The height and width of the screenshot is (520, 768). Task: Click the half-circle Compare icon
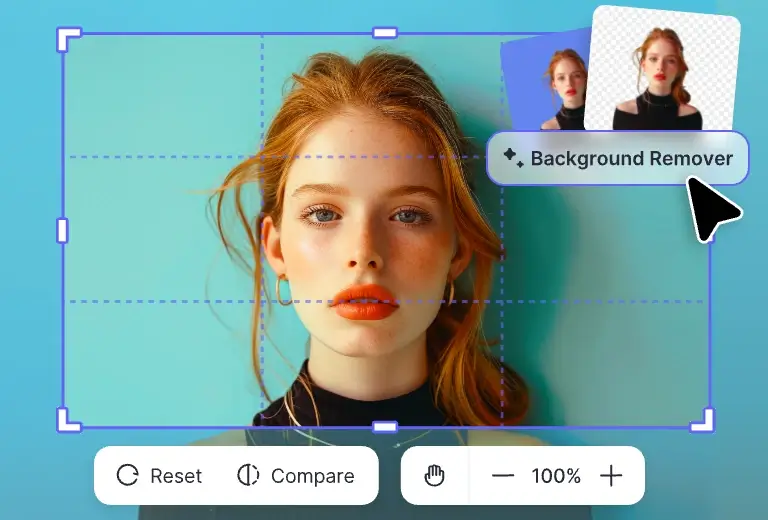[248, 475]
